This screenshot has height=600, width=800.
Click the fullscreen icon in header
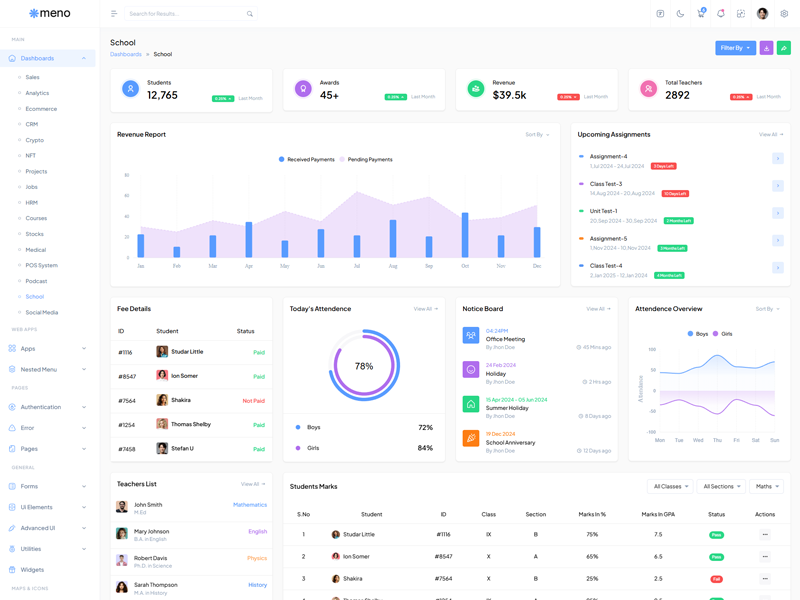(741, 14)
